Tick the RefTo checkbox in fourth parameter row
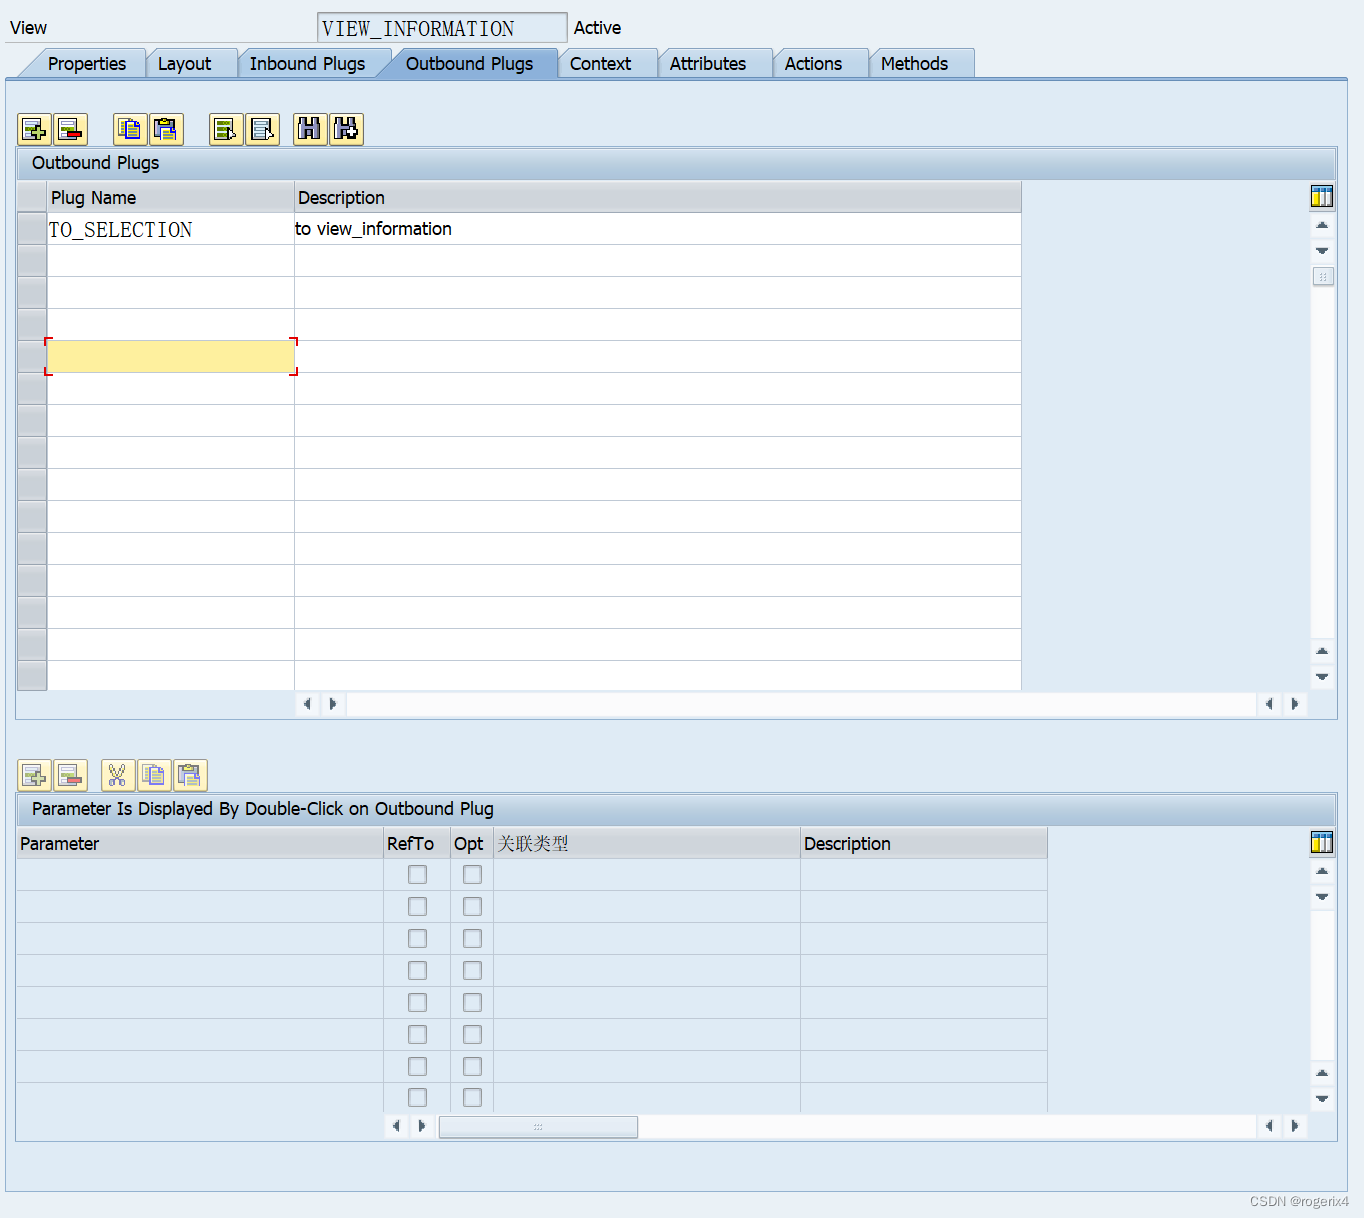The width and height of the screenshot is (1364, 1218). 417,971
